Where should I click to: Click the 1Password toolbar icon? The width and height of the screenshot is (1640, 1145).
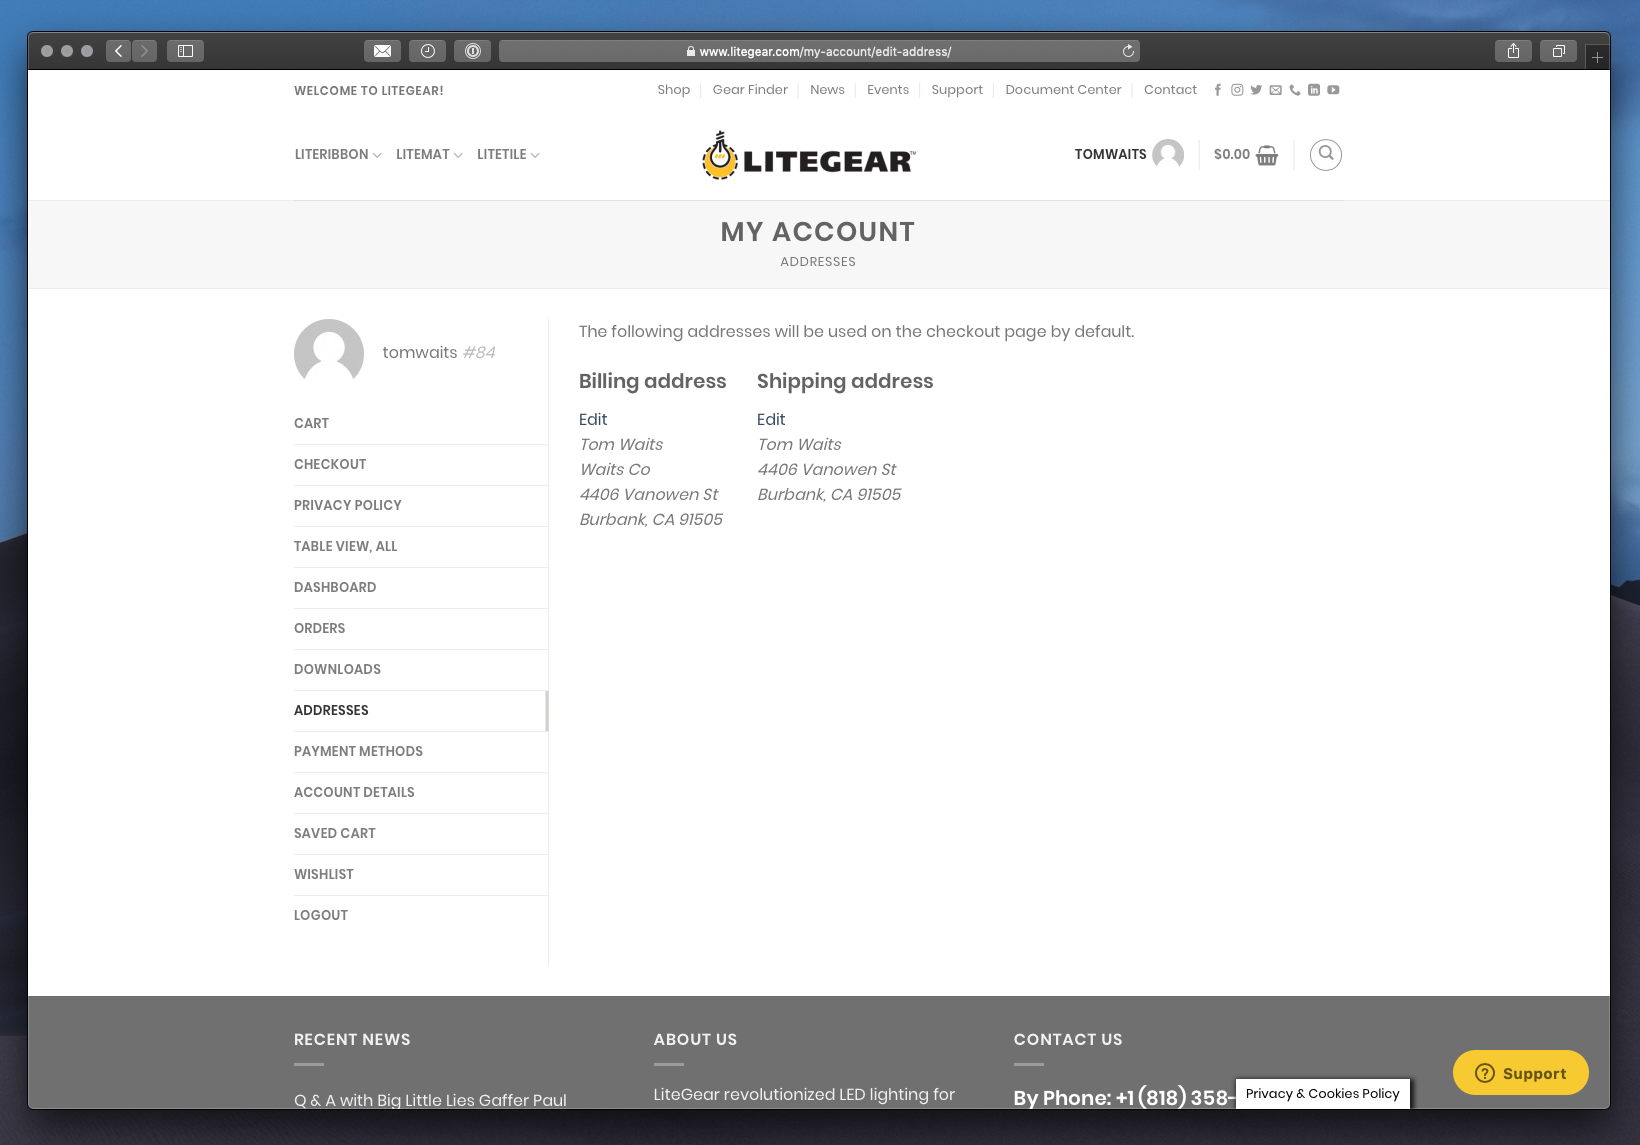pyautogui.click(x=473, y=51)
